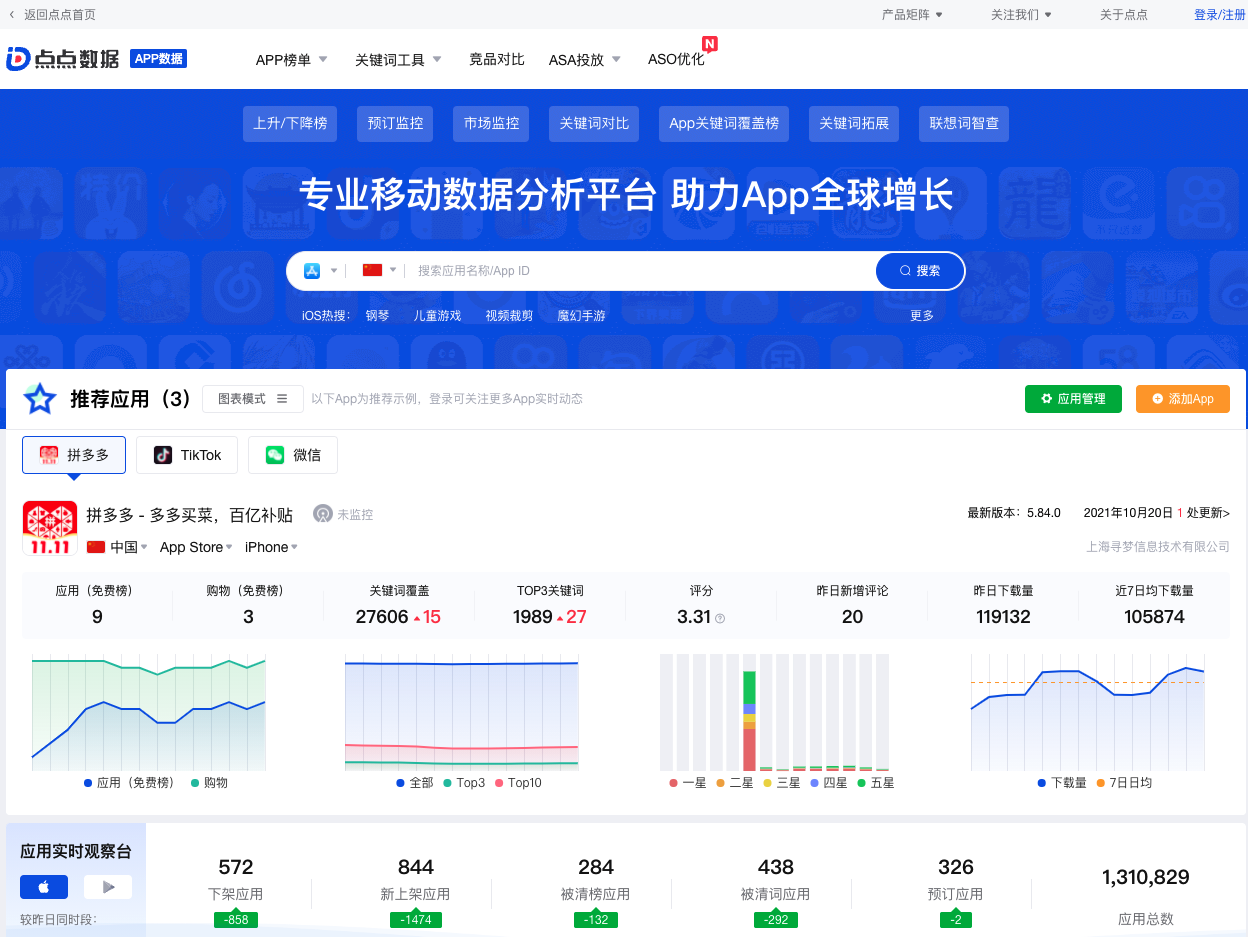
Task: Click the red N badge on ASO优化
Action: (710, 44)
